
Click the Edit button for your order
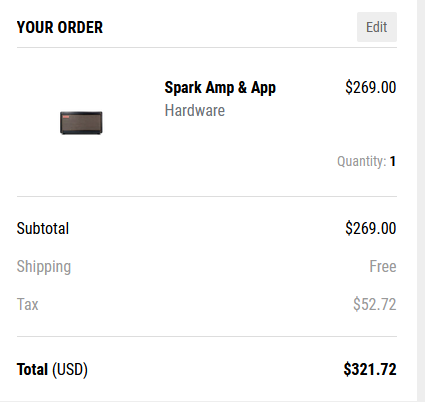377,27
